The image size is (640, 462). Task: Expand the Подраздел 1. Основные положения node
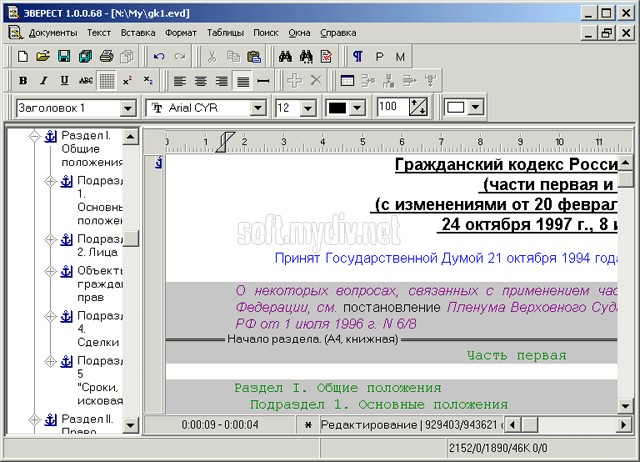point(51,181)
